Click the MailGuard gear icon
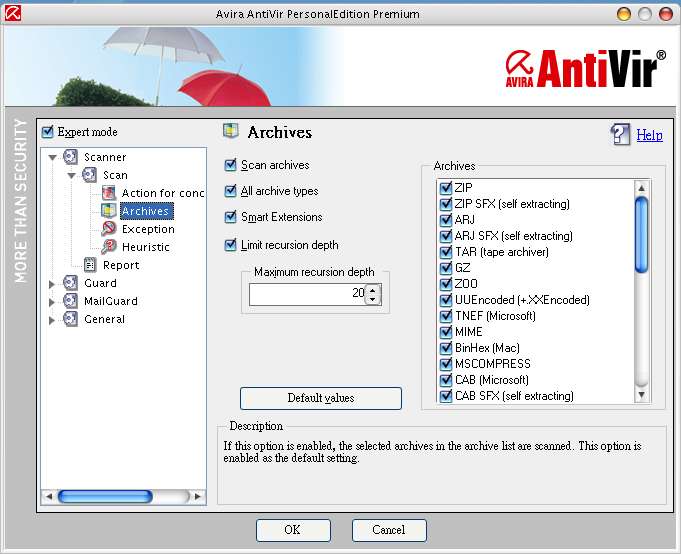 point(70,300)
